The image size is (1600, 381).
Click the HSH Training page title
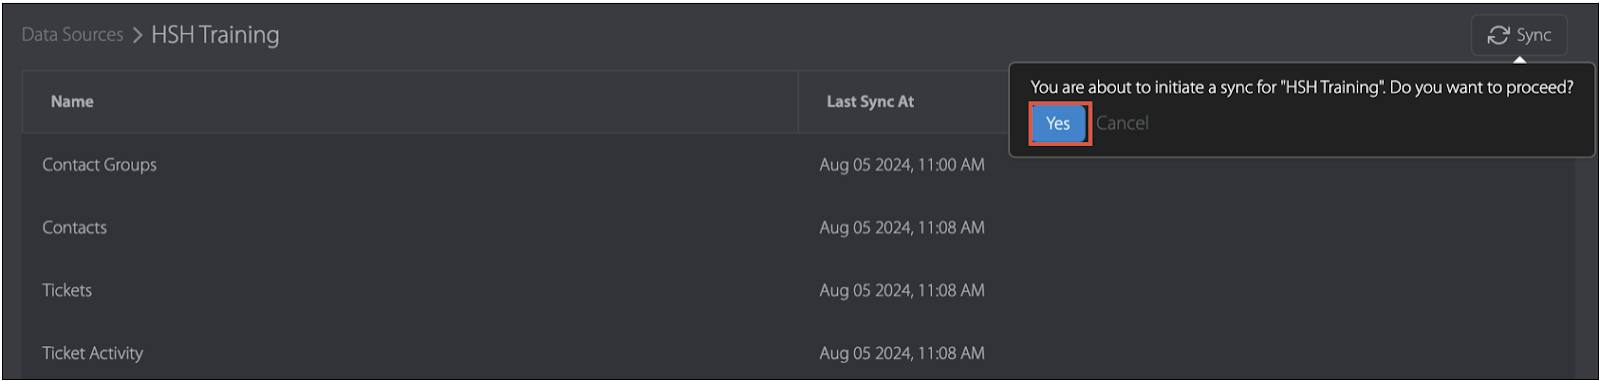[215, 35]
